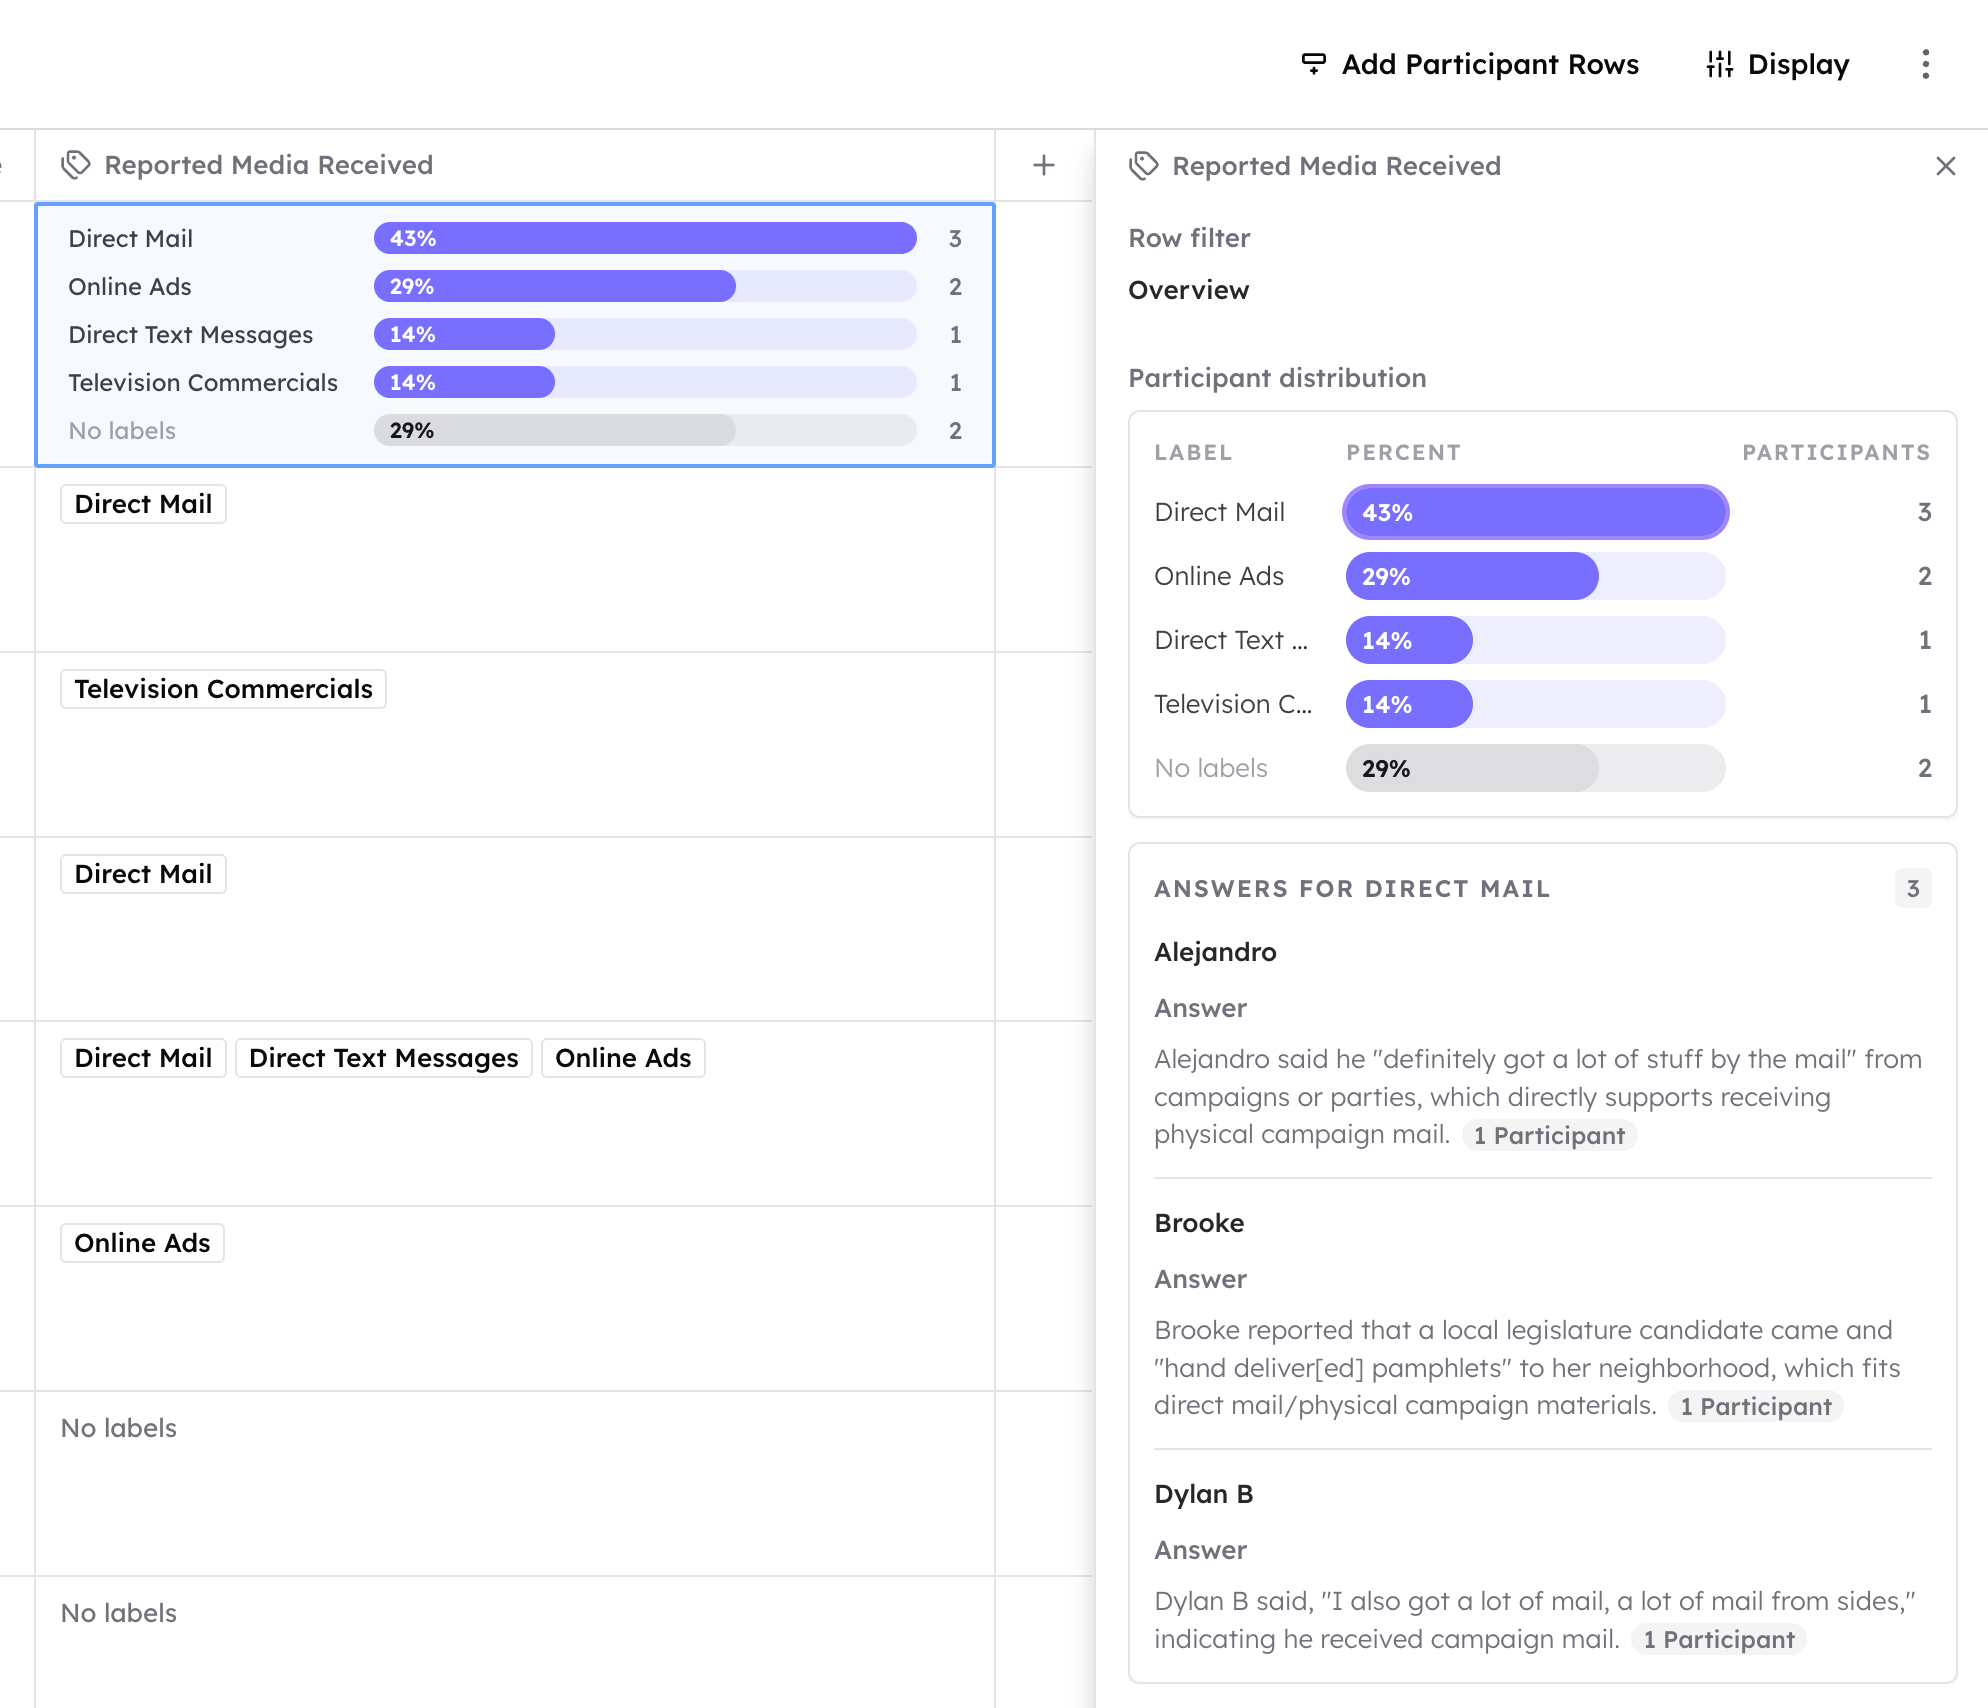Open the 1 Participant badge under Brooke
Viewport: 1988px width, 1708px height.
pyautogui.click(x=1755, y=1406)
